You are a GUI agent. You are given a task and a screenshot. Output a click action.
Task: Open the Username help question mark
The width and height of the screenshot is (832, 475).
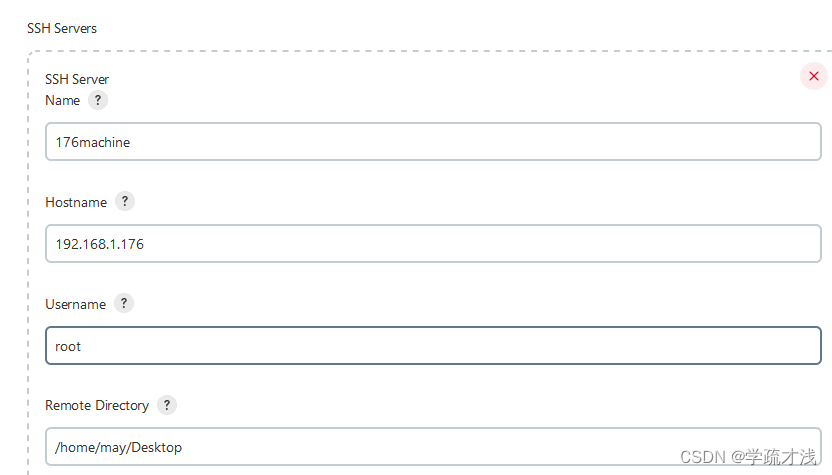(x=124, y=304)
